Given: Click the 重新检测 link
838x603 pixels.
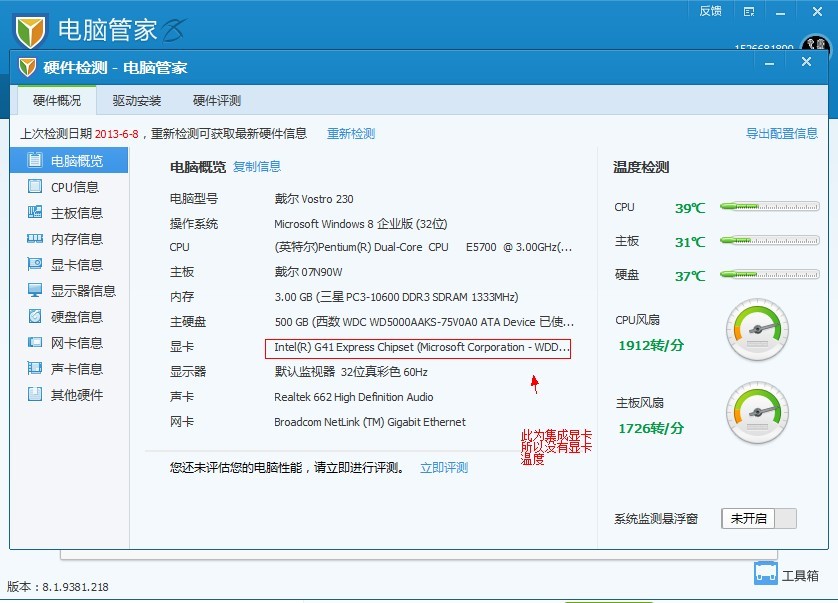Looking at the screenshot, I should pos(351,134).
